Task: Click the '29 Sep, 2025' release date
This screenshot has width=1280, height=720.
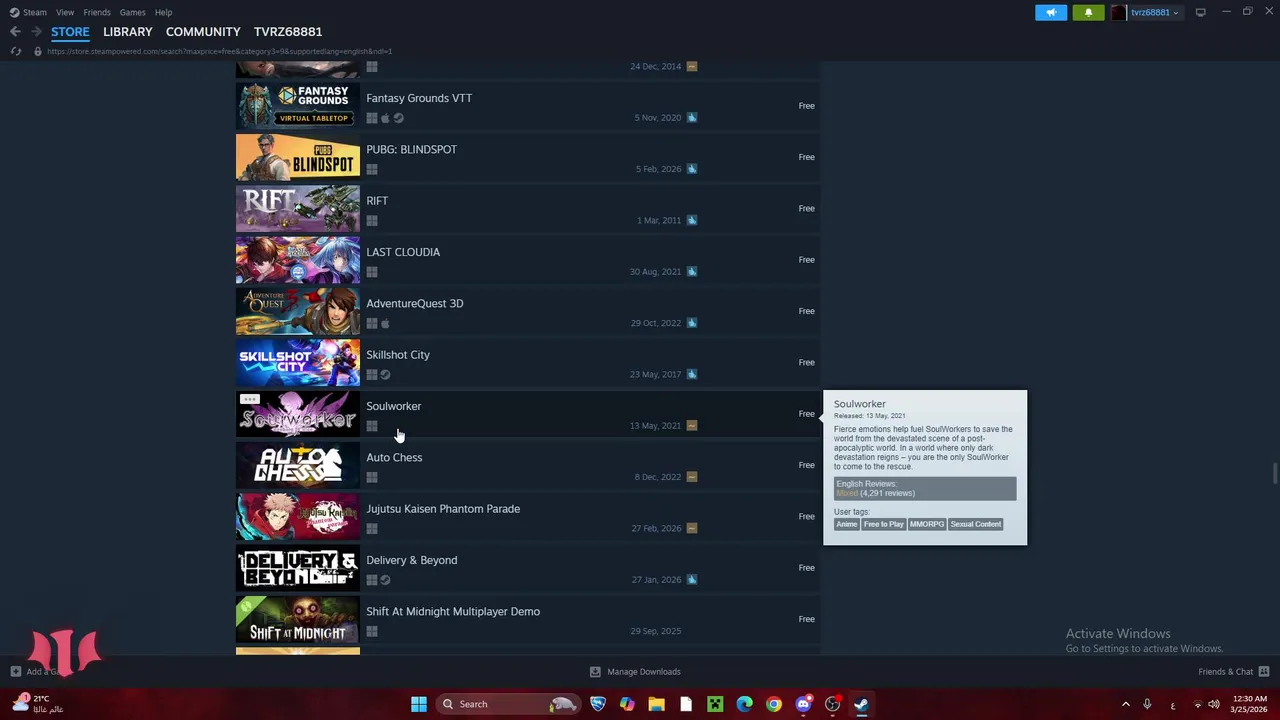Action: [x=656, y=631]
